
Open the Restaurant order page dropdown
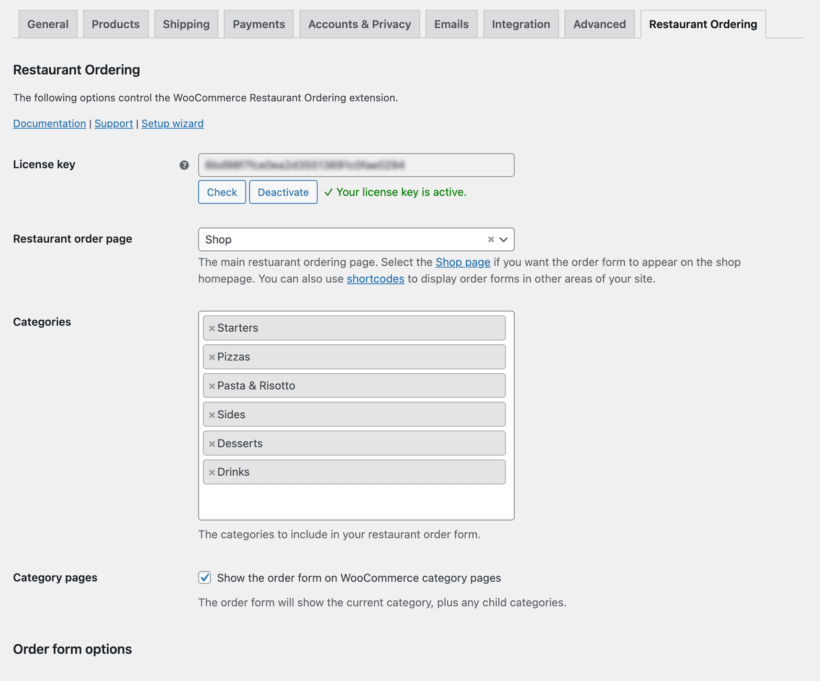click(502, 239)
